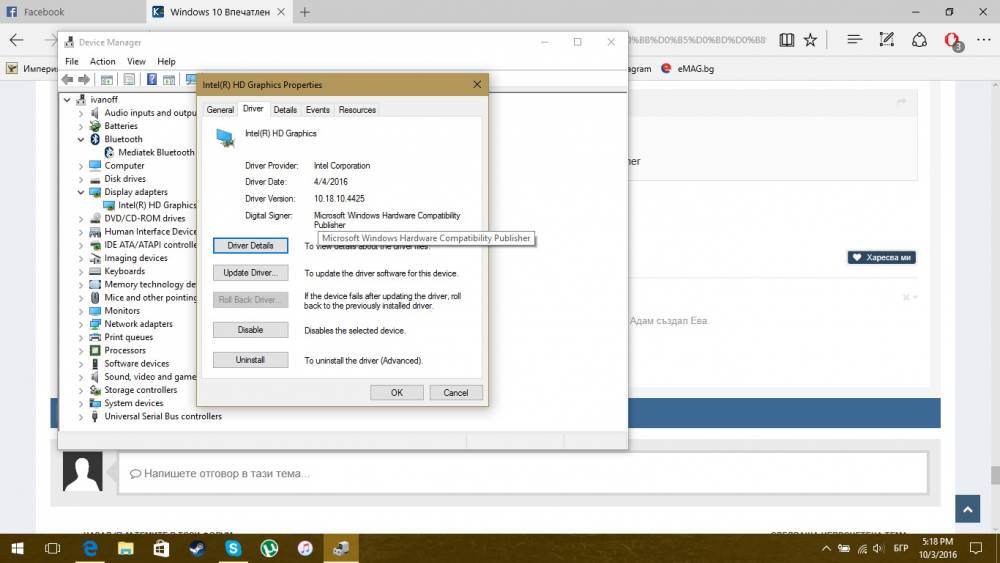Click the volume speaker tray icon
The height and width of the screenshot is (563, 1000).
point(878,548)
